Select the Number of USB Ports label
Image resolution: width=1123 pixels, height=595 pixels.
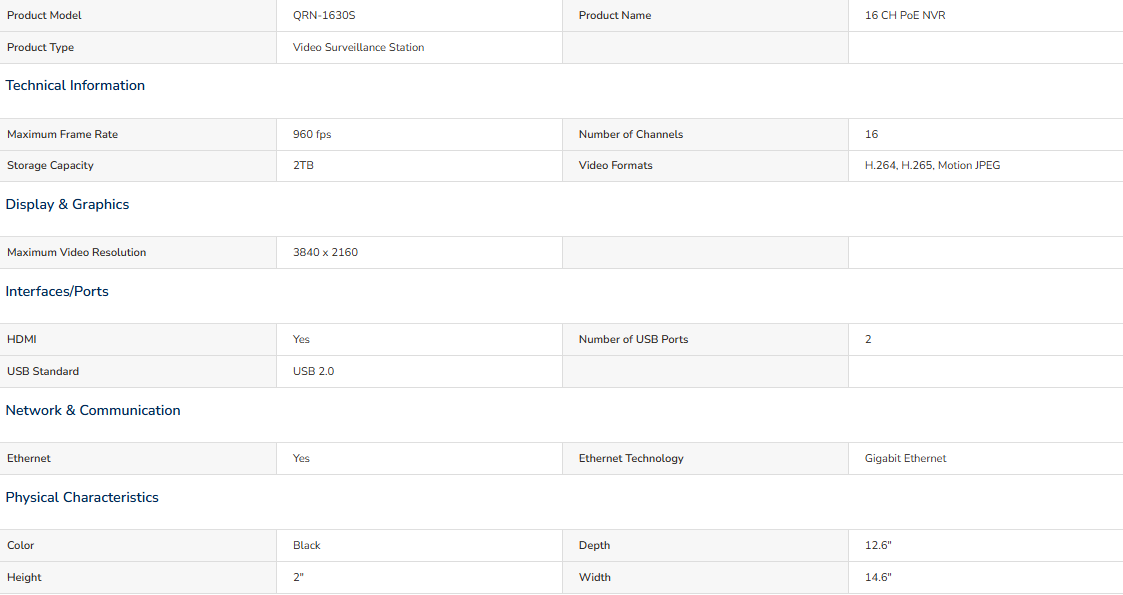pos(633,339)
